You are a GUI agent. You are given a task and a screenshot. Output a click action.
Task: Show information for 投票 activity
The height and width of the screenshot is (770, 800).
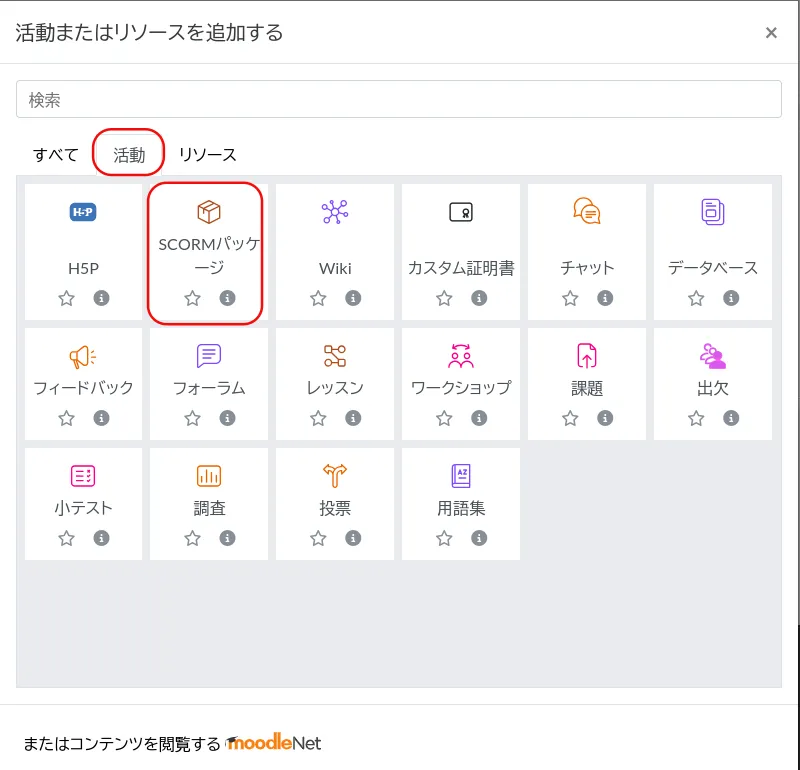(353, 538)
